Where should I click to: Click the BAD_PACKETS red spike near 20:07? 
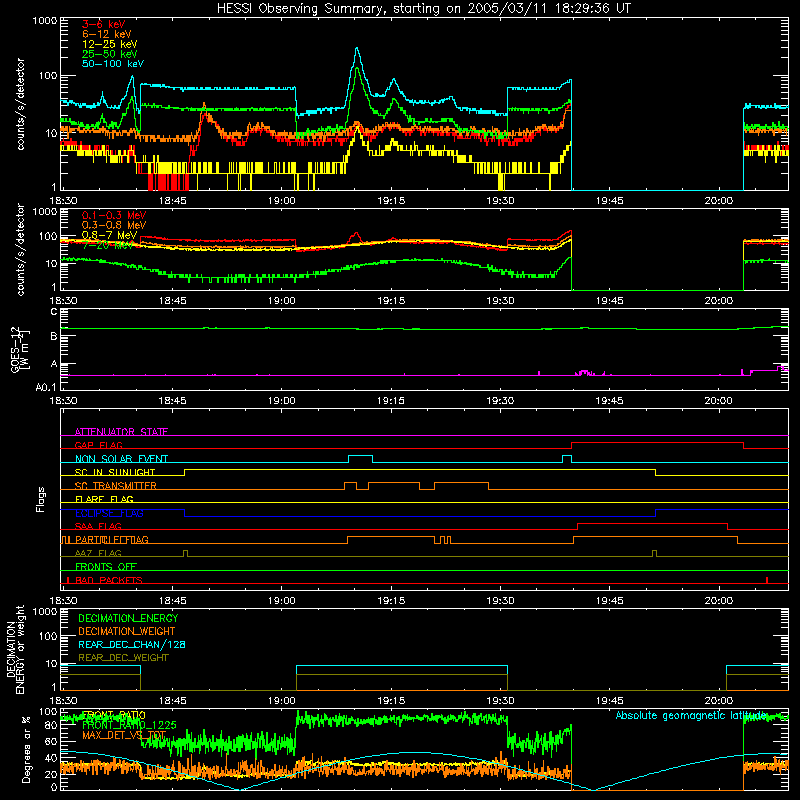pyautogui.click(x=767, y=580)
